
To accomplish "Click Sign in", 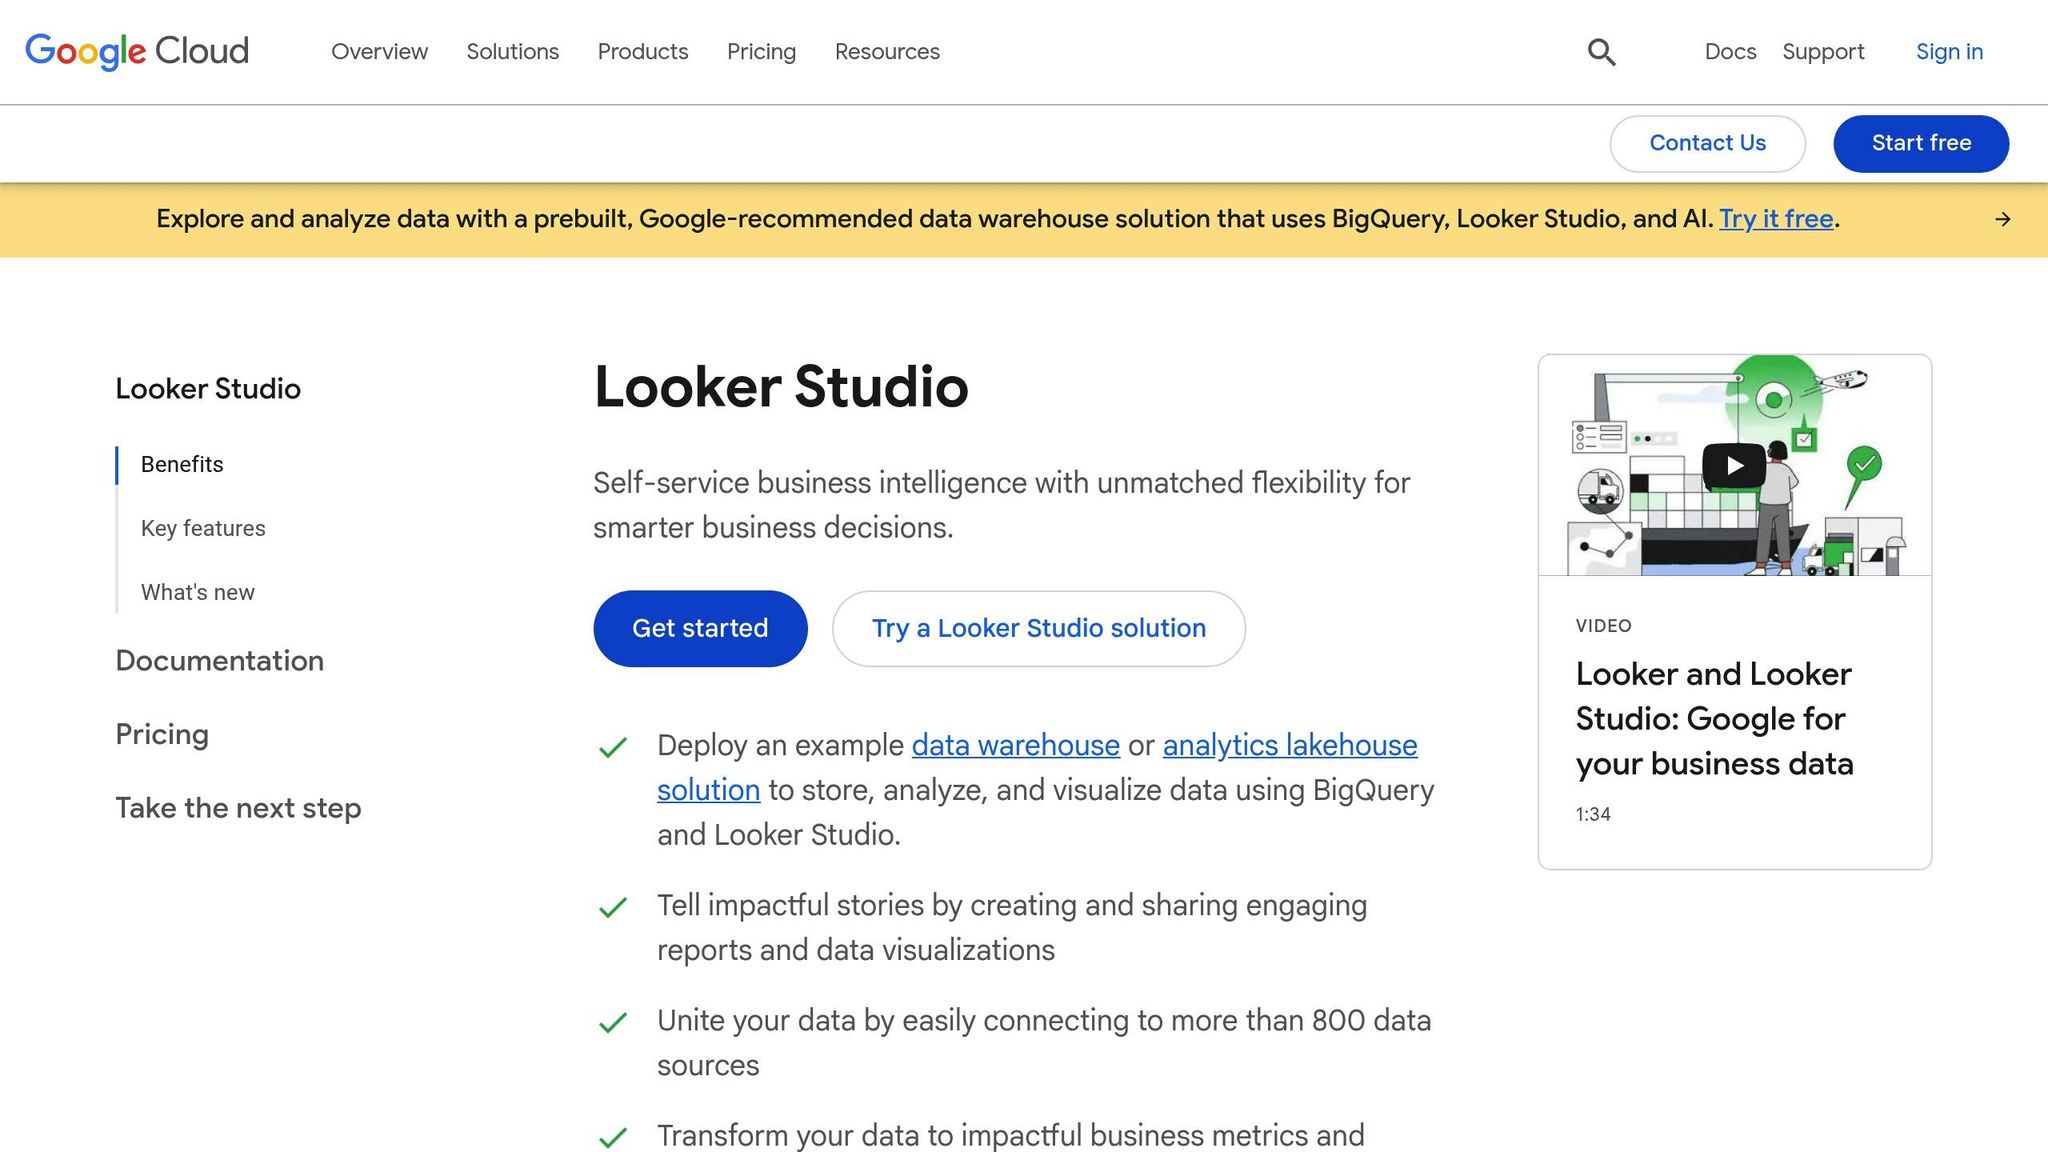I will 1949,52.
